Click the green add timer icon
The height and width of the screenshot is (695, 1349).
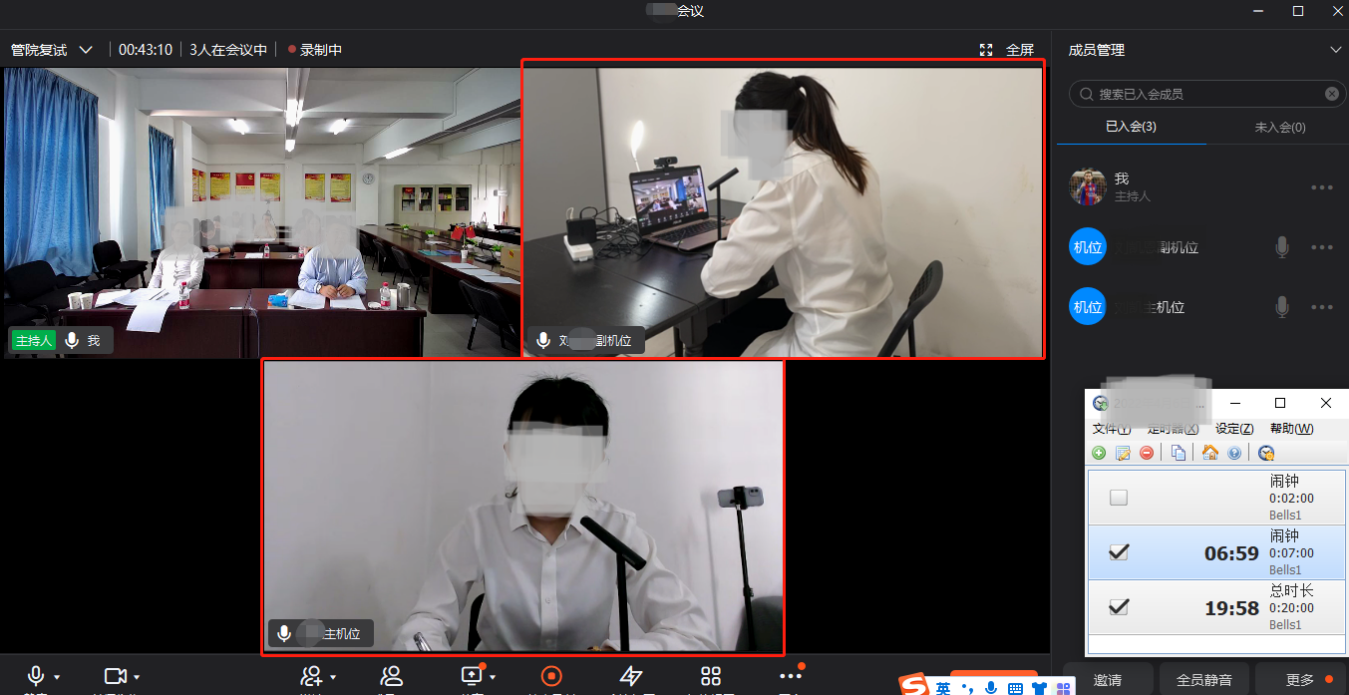[x=1099, y=453]
